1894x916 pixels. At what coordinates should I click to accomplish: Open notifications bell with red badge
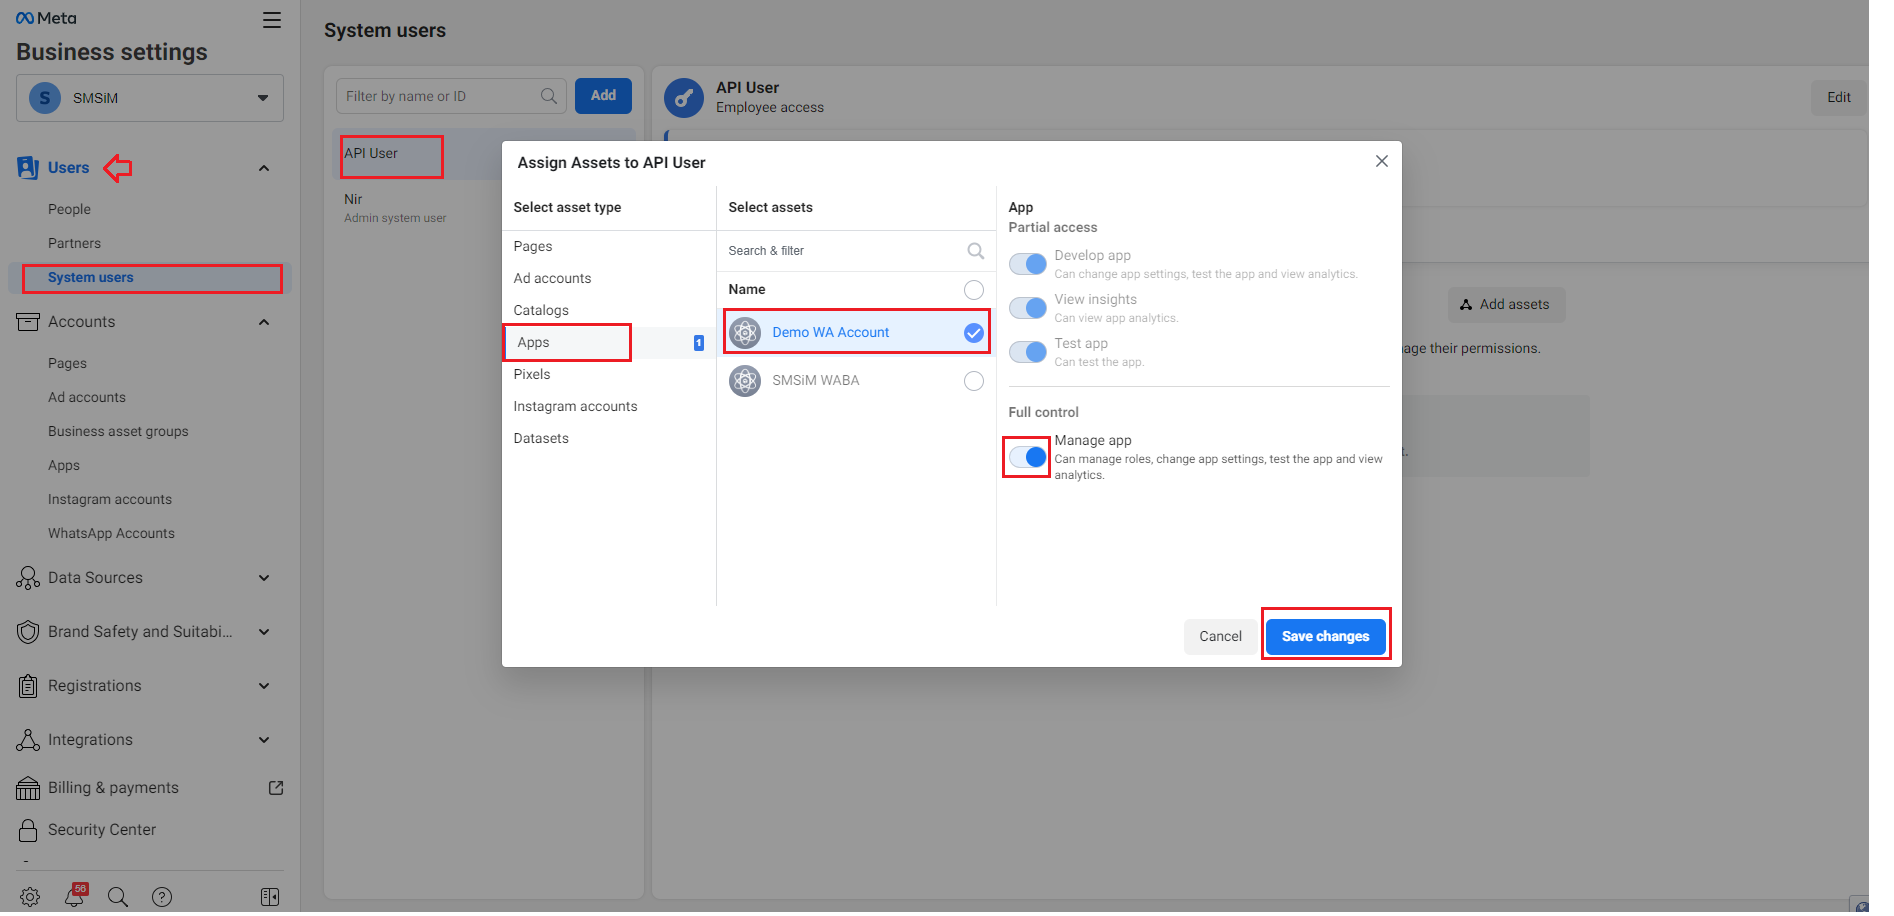(75, 895)
